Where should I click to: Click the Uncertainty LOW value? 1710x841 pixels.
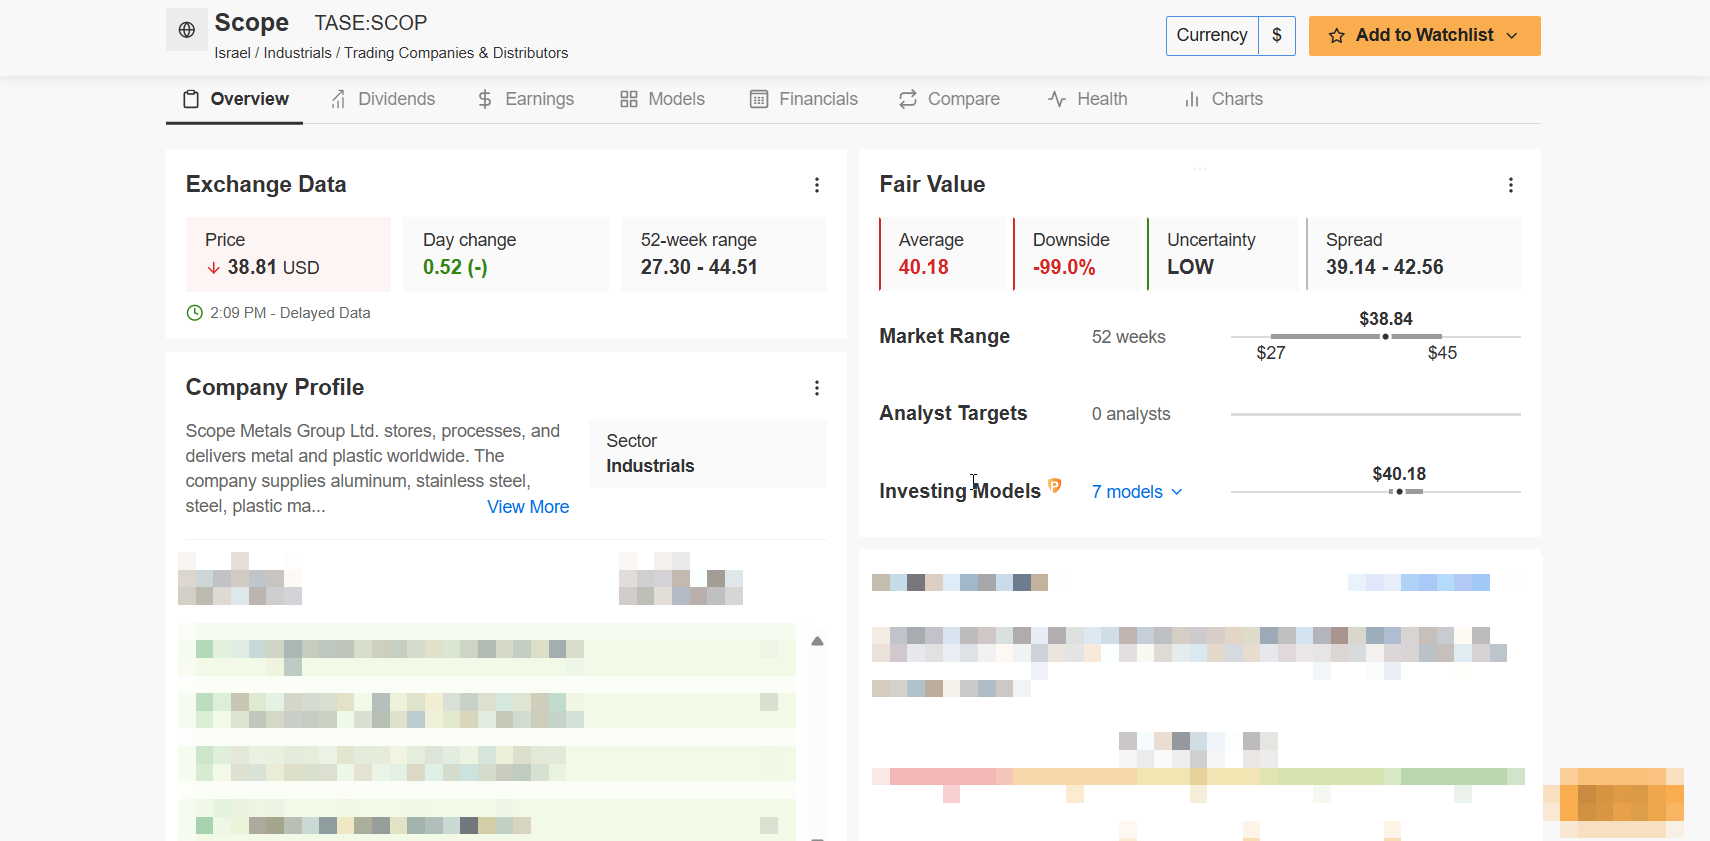click(1190, 267)
